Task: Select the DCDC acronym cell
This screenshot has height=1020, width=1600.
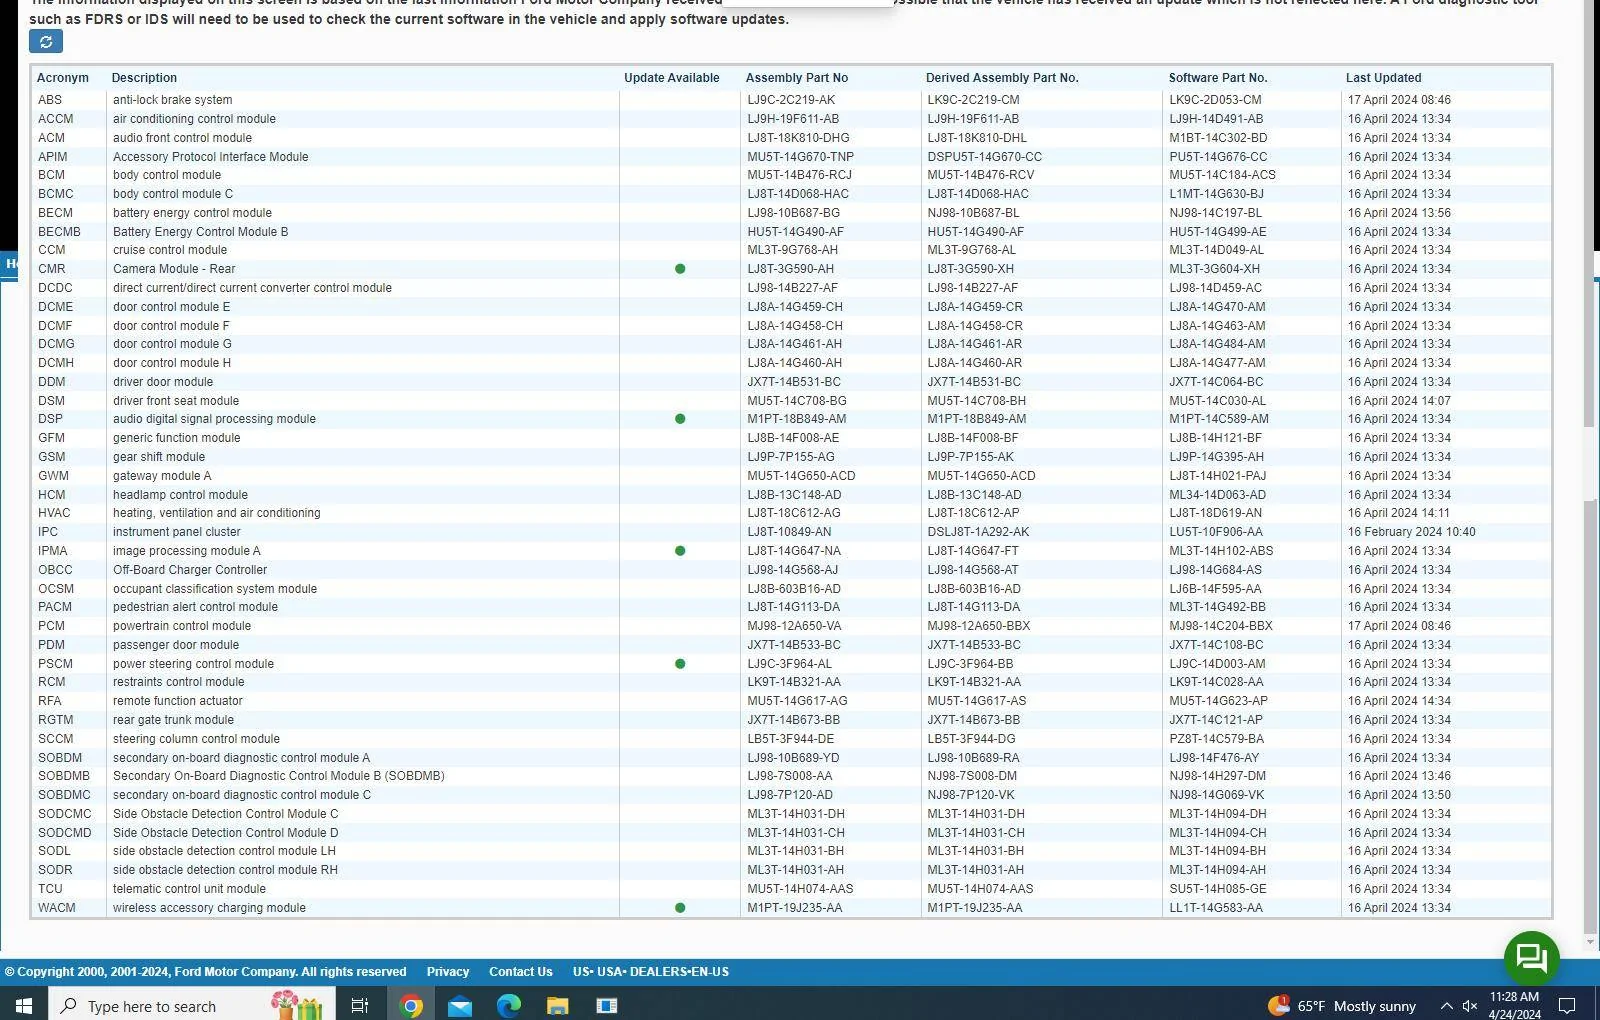Action: 55,288
